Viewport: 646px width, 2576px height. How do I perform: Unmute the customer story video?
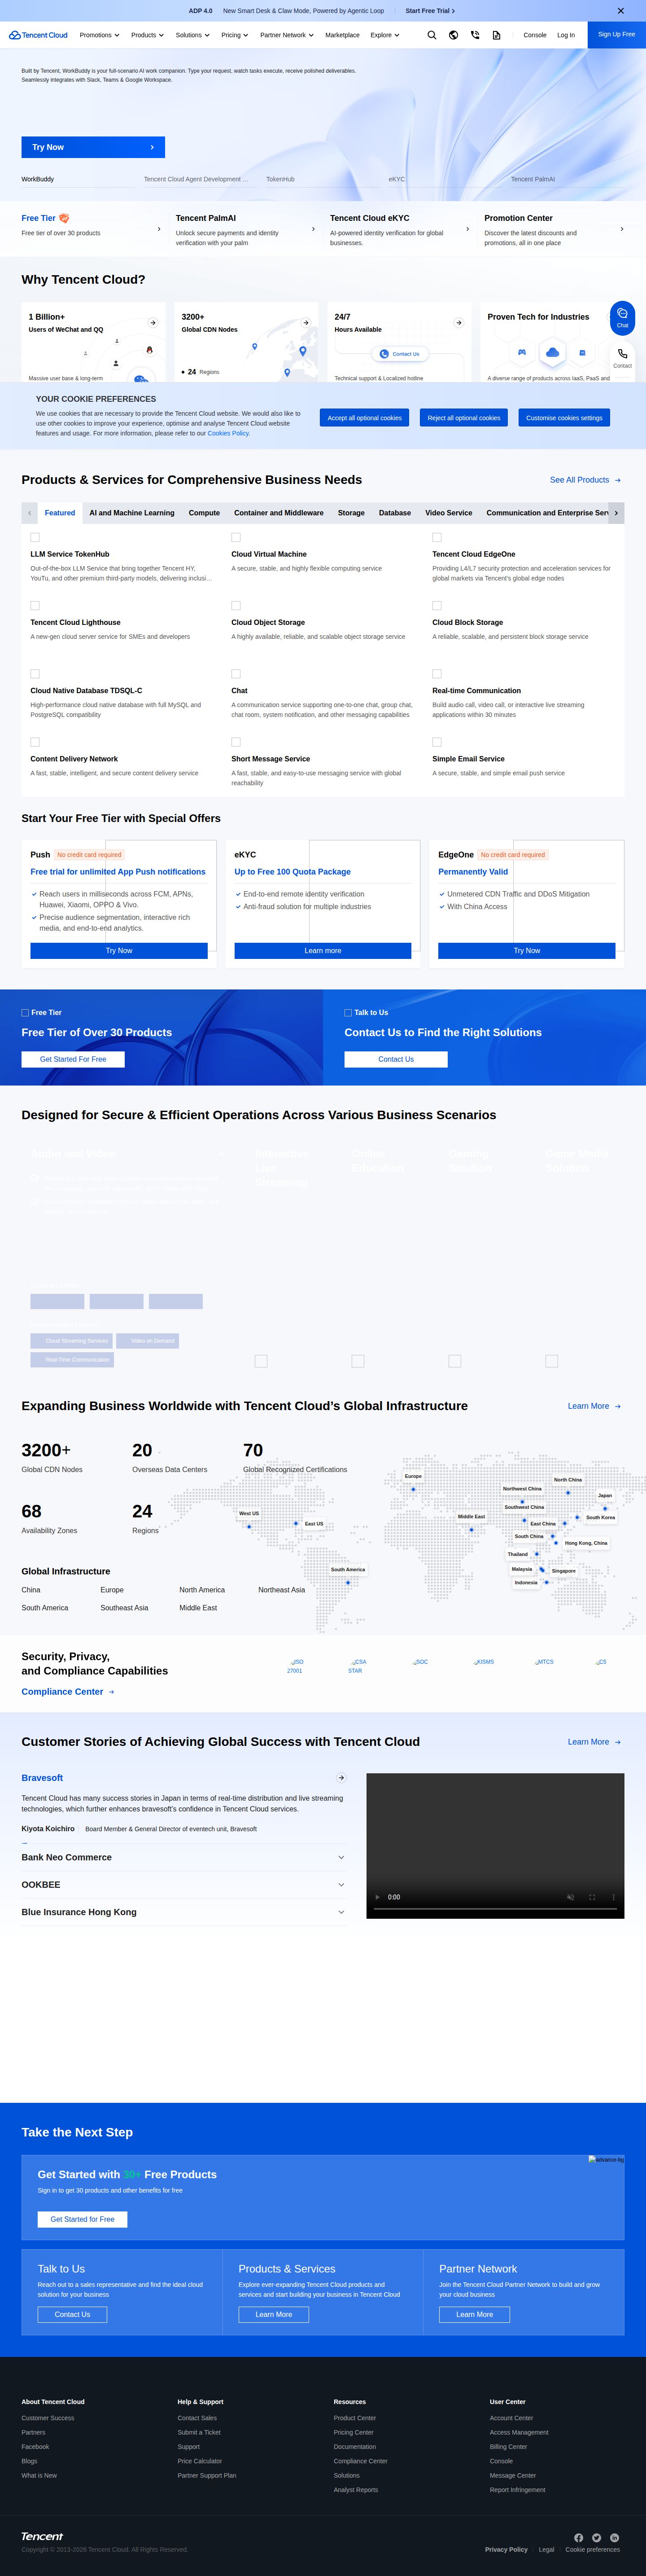[571, 1897]
